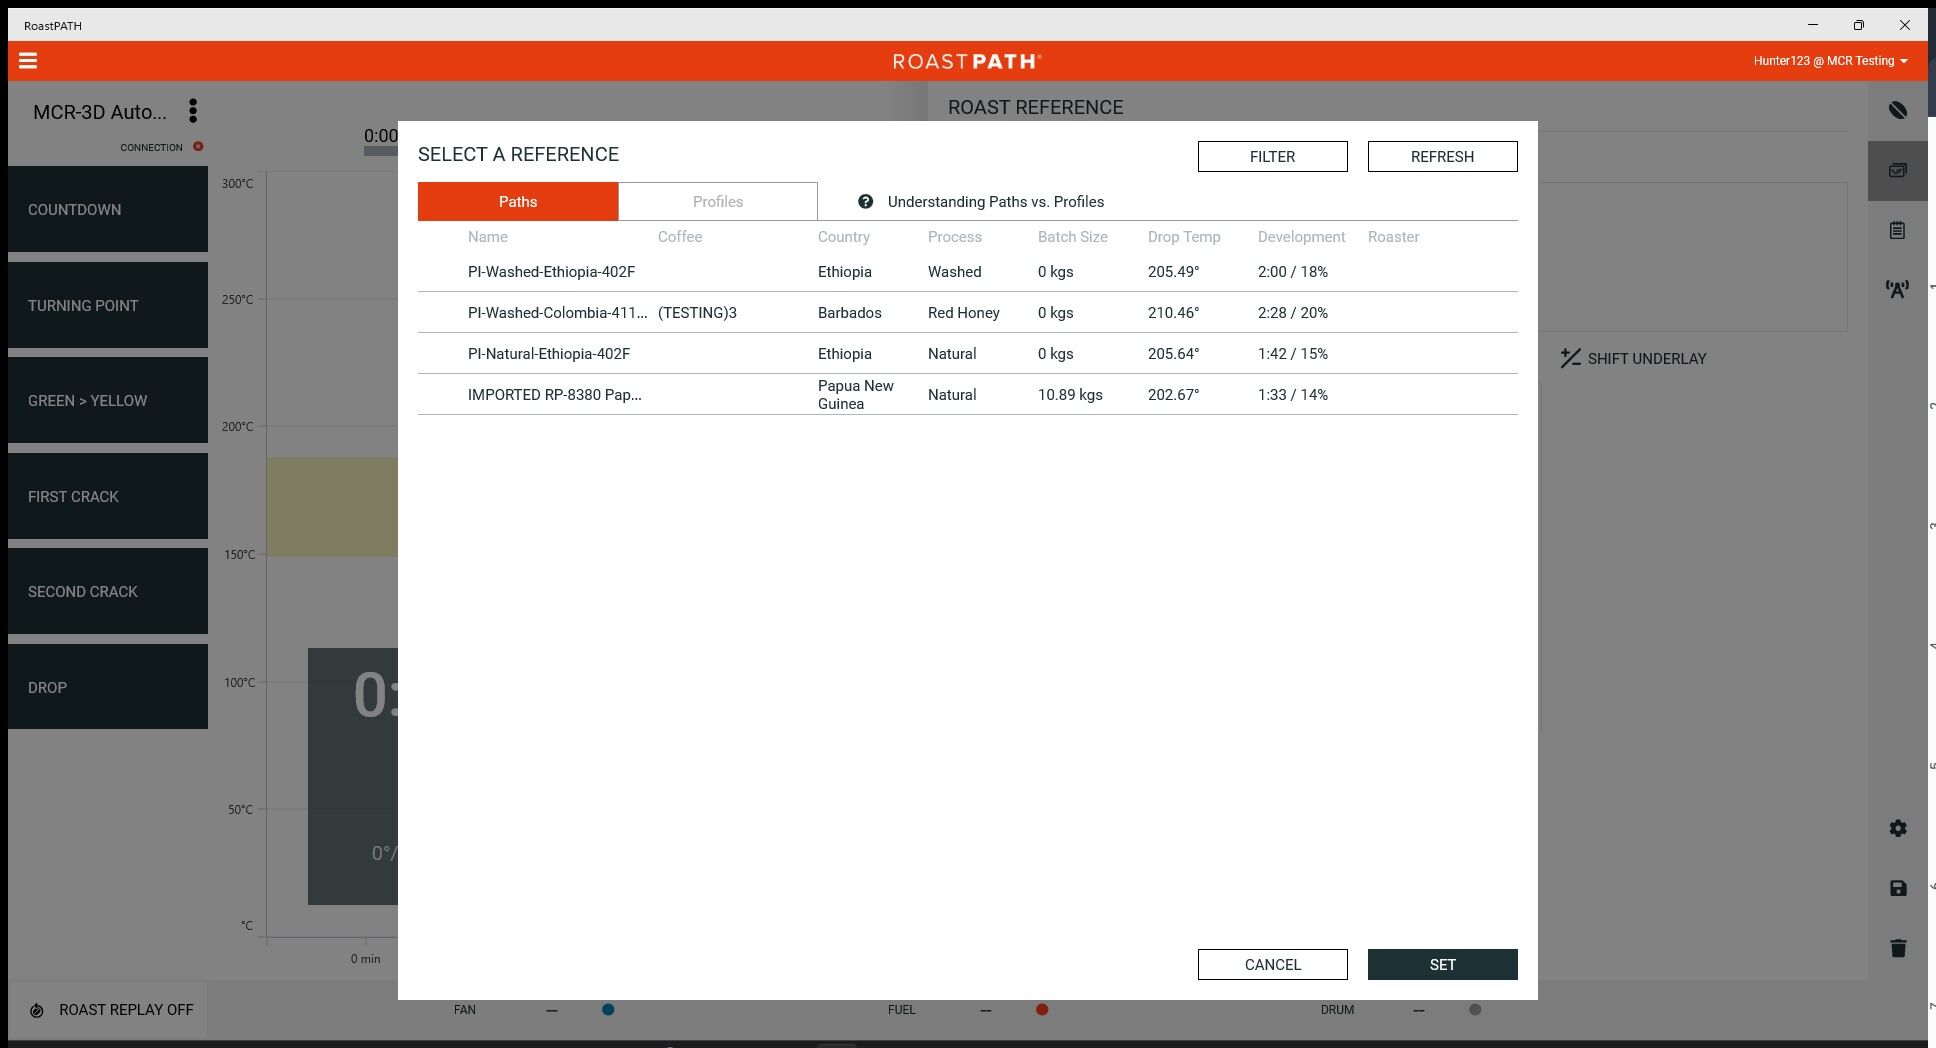
Task: Open the coffee bean panel icon
Action: 1897,111
